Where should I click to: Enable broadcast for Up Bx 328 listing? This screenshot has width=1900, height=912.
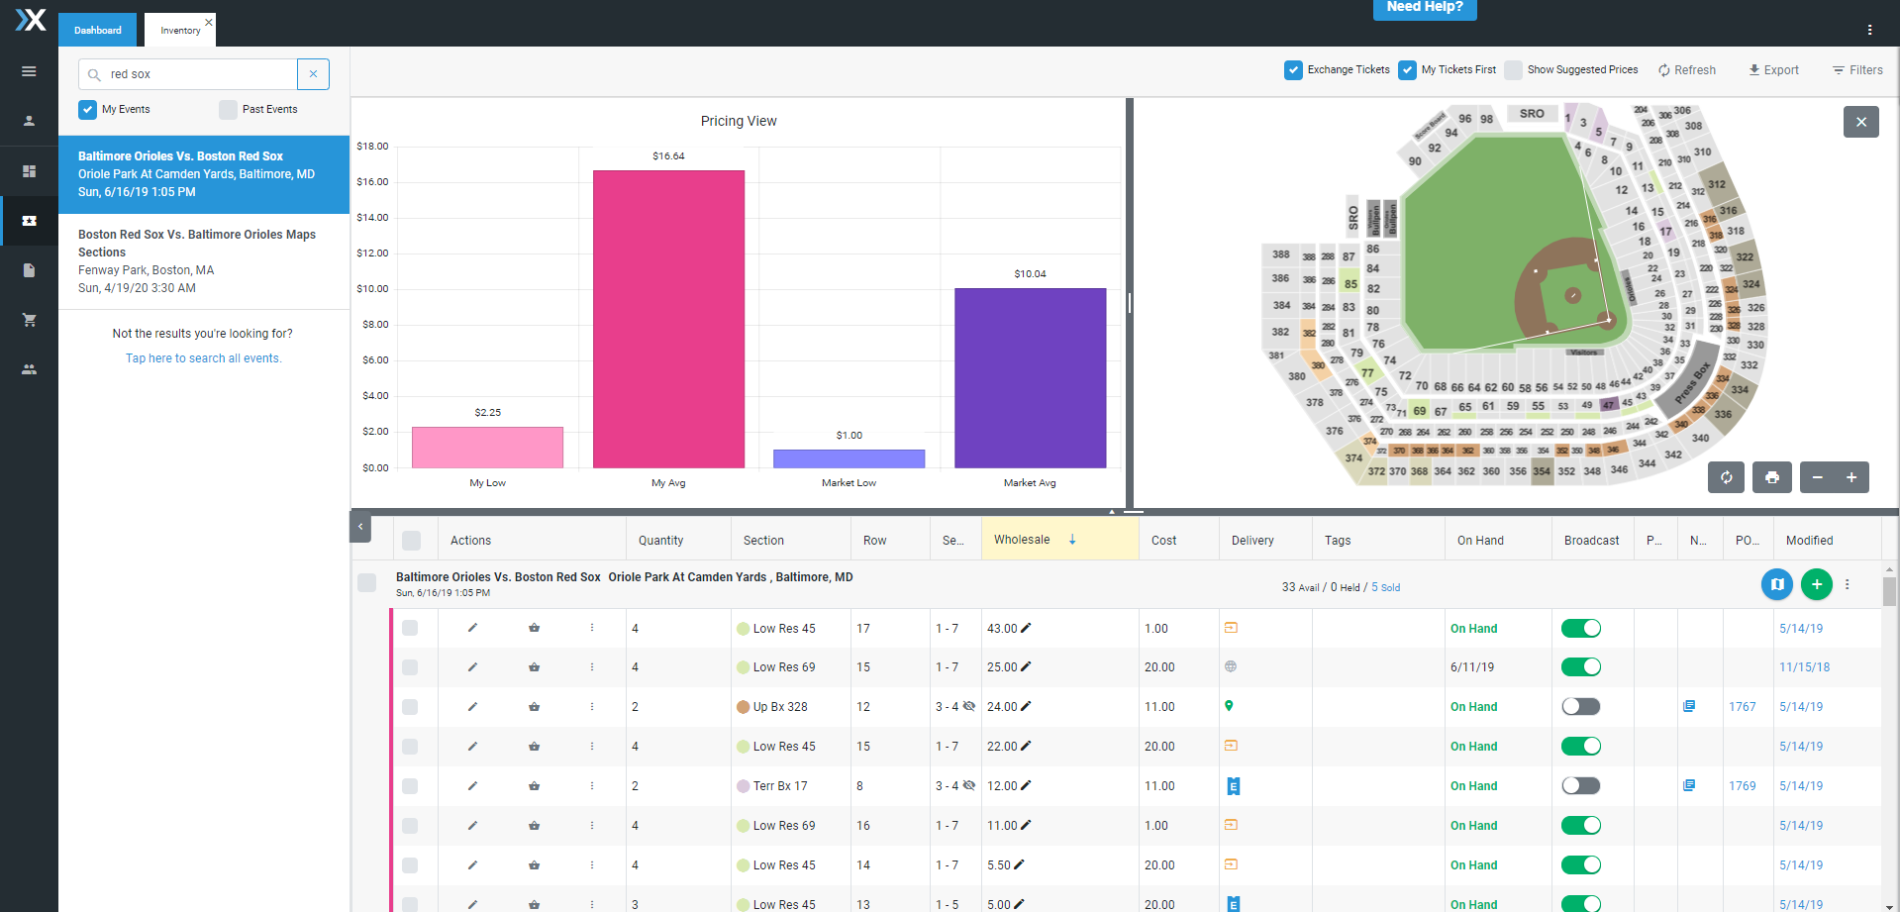coord(1580,707)
